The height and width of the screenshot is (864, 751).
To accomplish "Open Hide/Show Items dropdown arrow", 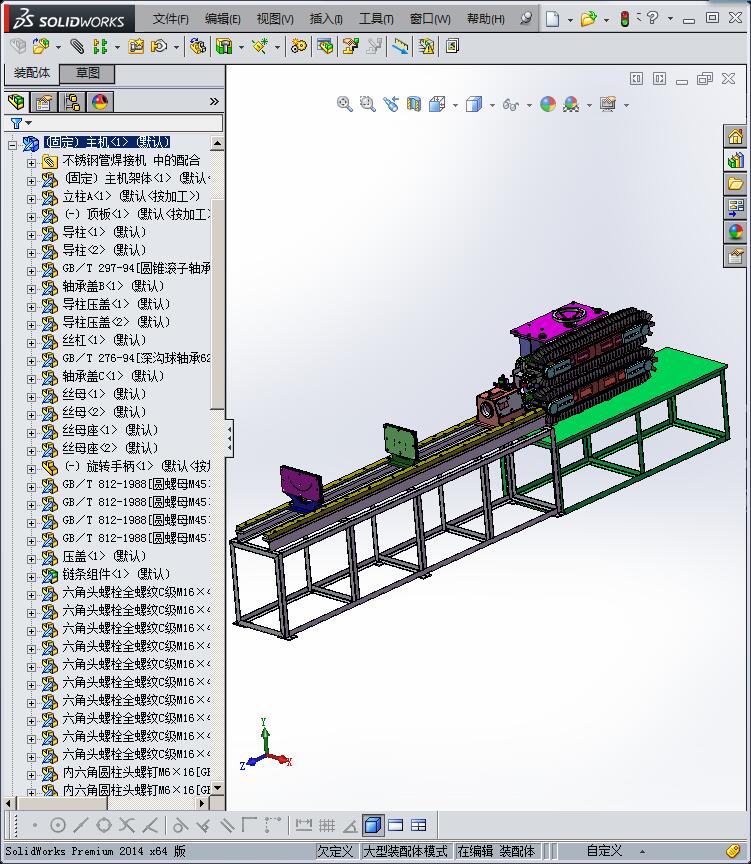I will [x=529, y=105].
